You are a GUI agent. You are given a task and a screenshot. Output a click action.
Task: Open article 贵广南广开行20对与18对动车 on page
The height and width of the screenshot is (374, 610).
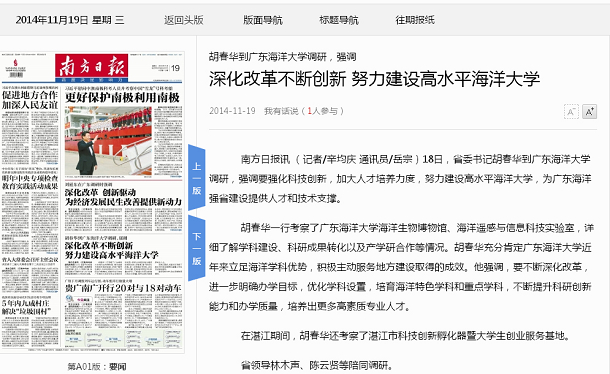click(123, 288)
